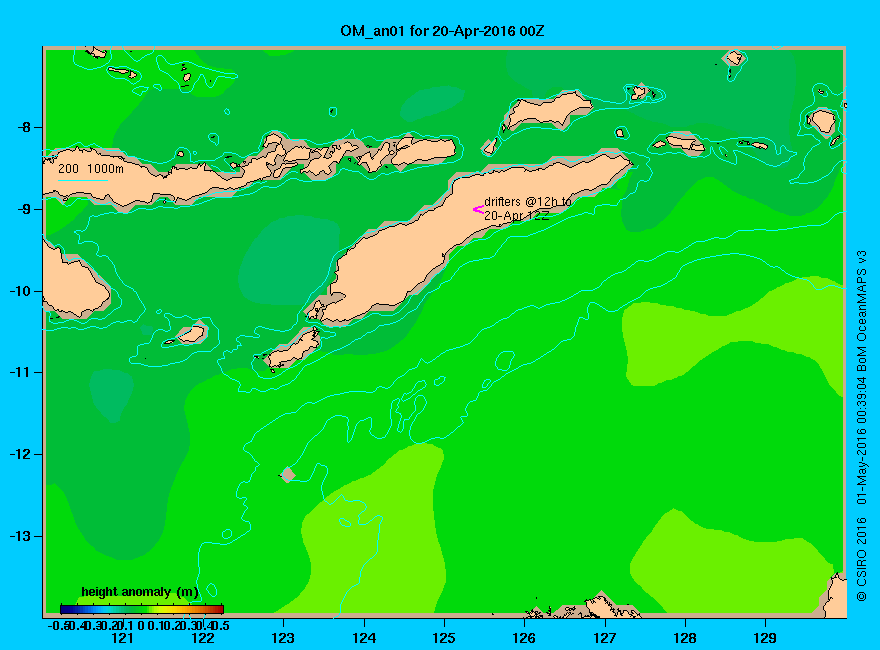880x650 pixels.
Task: Click the 'height anomaly (m)' colorbar label
Action: 140,592
